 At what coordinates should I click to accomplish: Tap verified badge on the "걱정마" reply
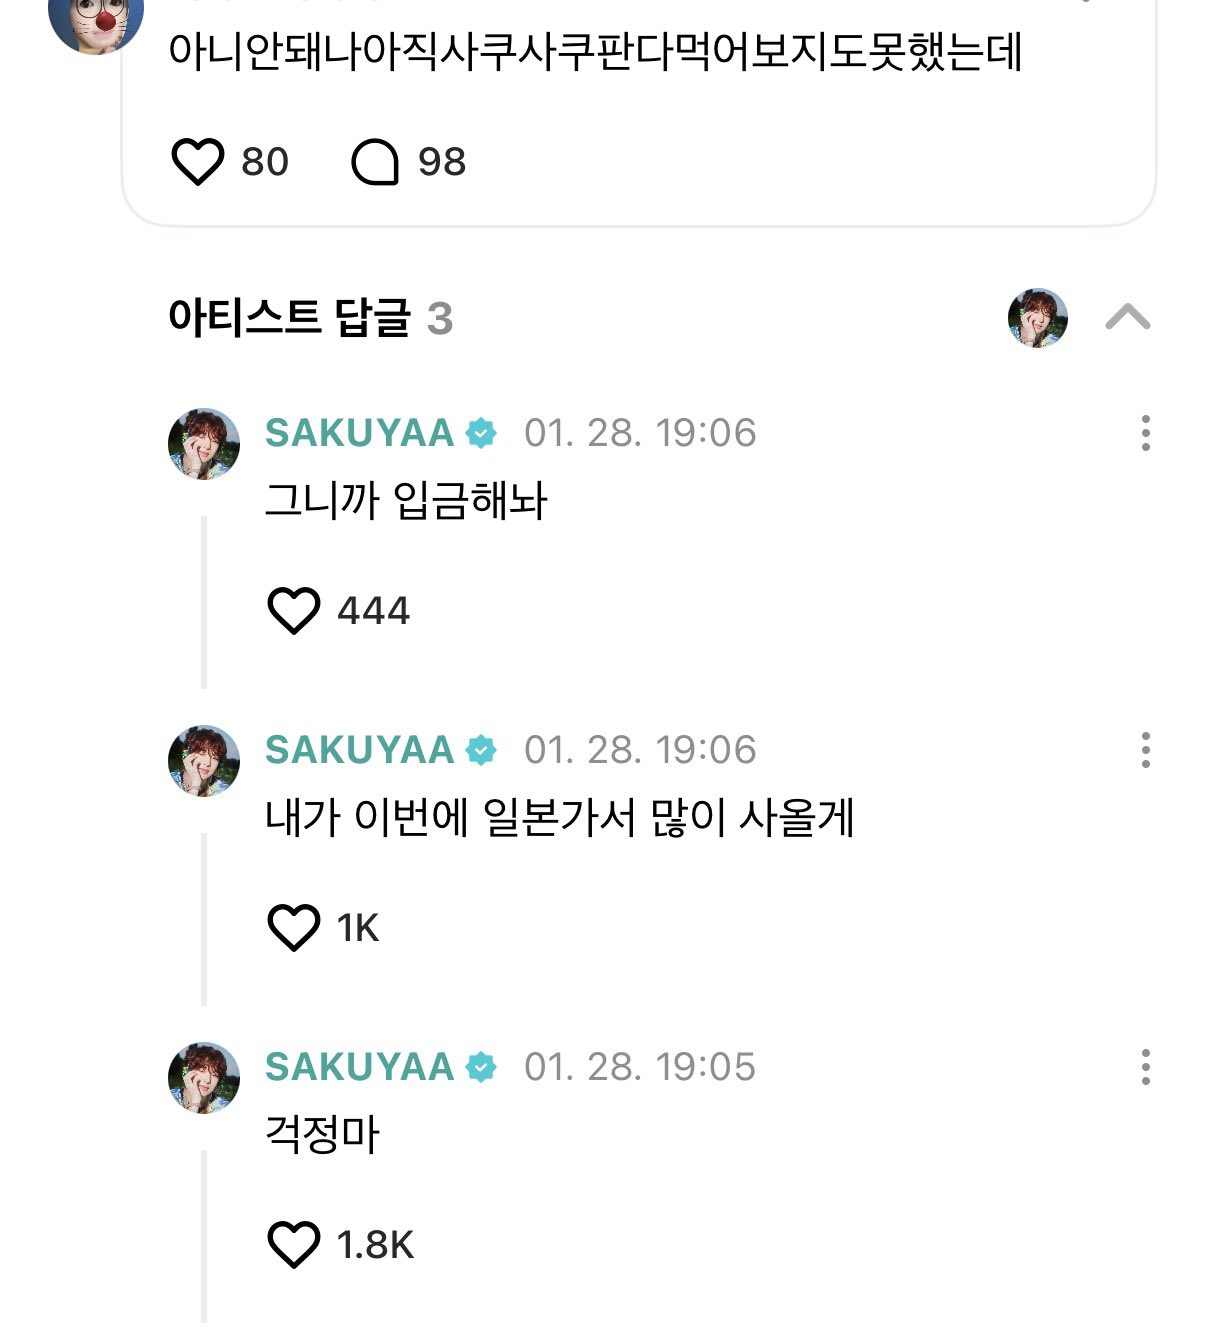tap(481, 1068)
